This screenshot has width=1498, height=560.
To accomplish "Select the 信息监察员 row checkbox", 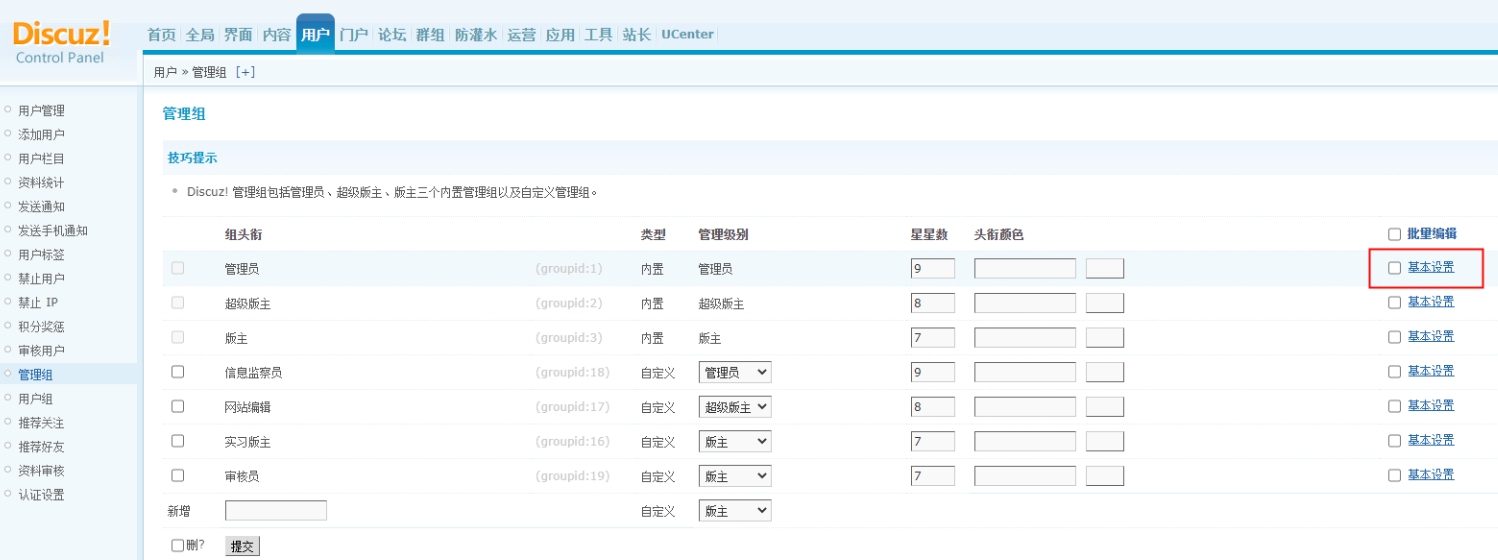I will click(x=178, y=372).
